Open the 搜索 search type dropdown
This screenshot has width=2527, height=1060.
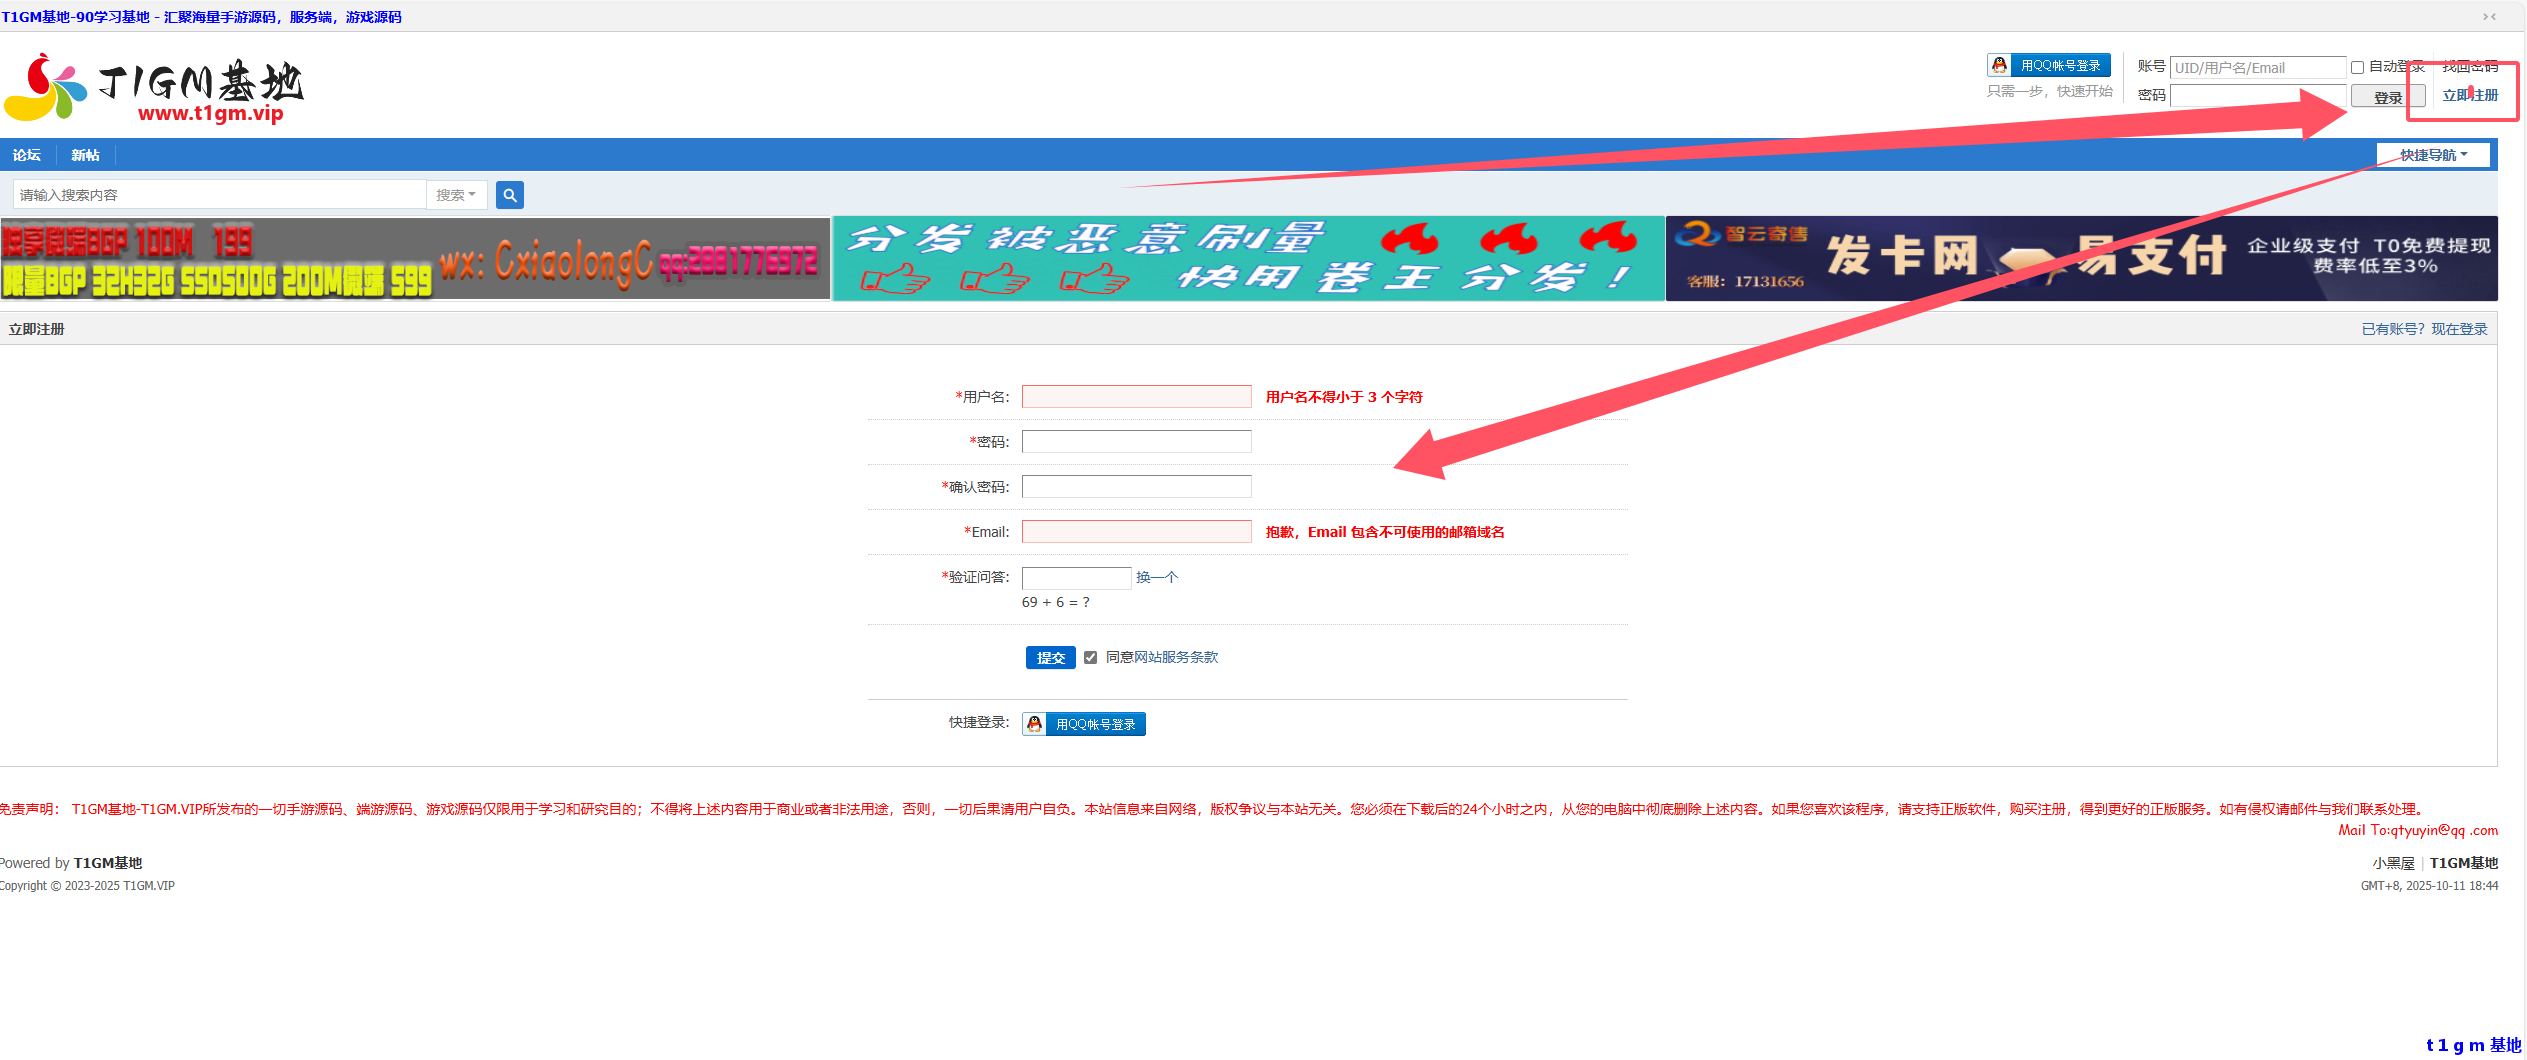tap(456, 194)
